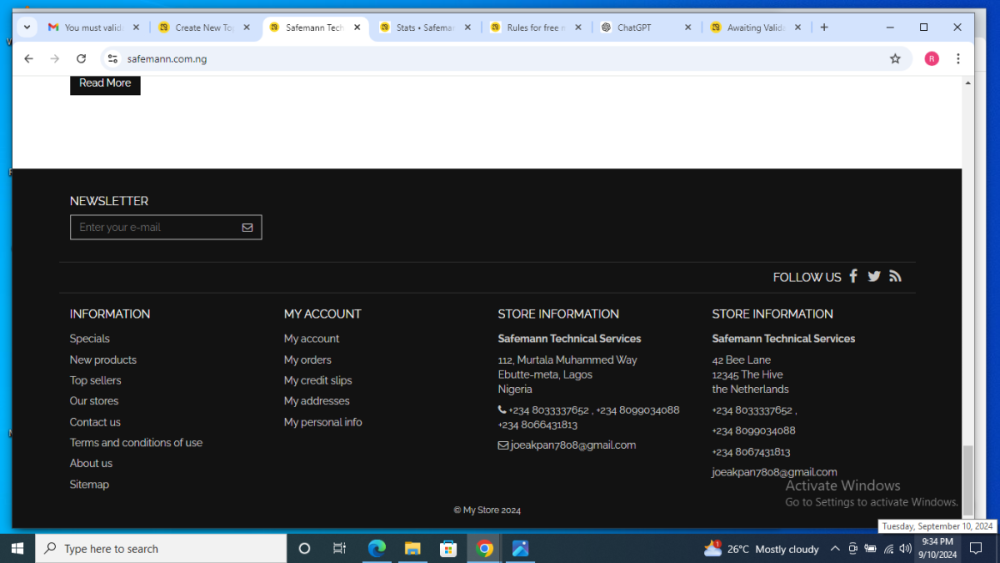The image size is (1000, 563).
Task: Open the Top sellers link
Action: pos(95,380)
